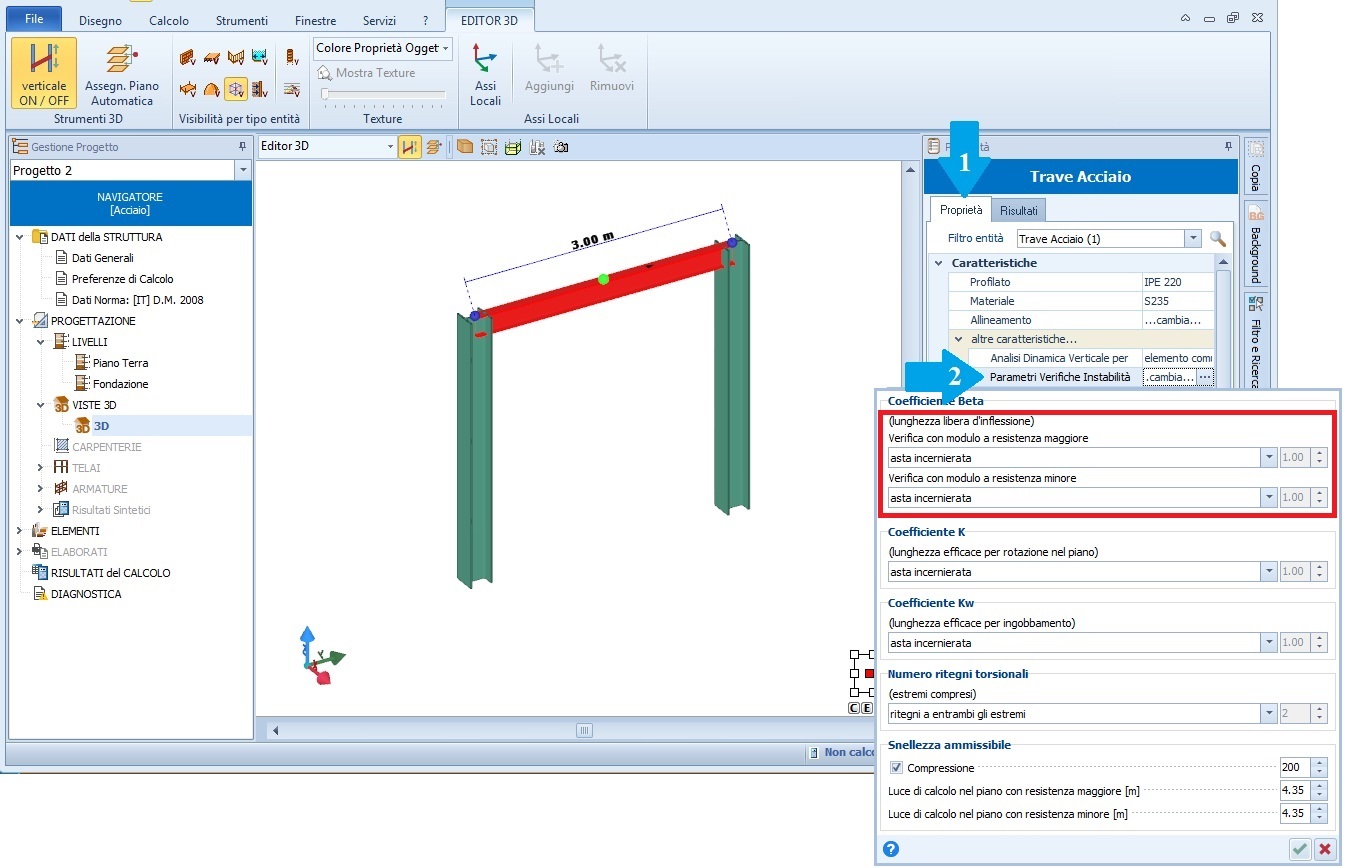Open the Calcolo ribbon tab
Viewport: 1345px width, 868px height.
click(x=168, y=20)
